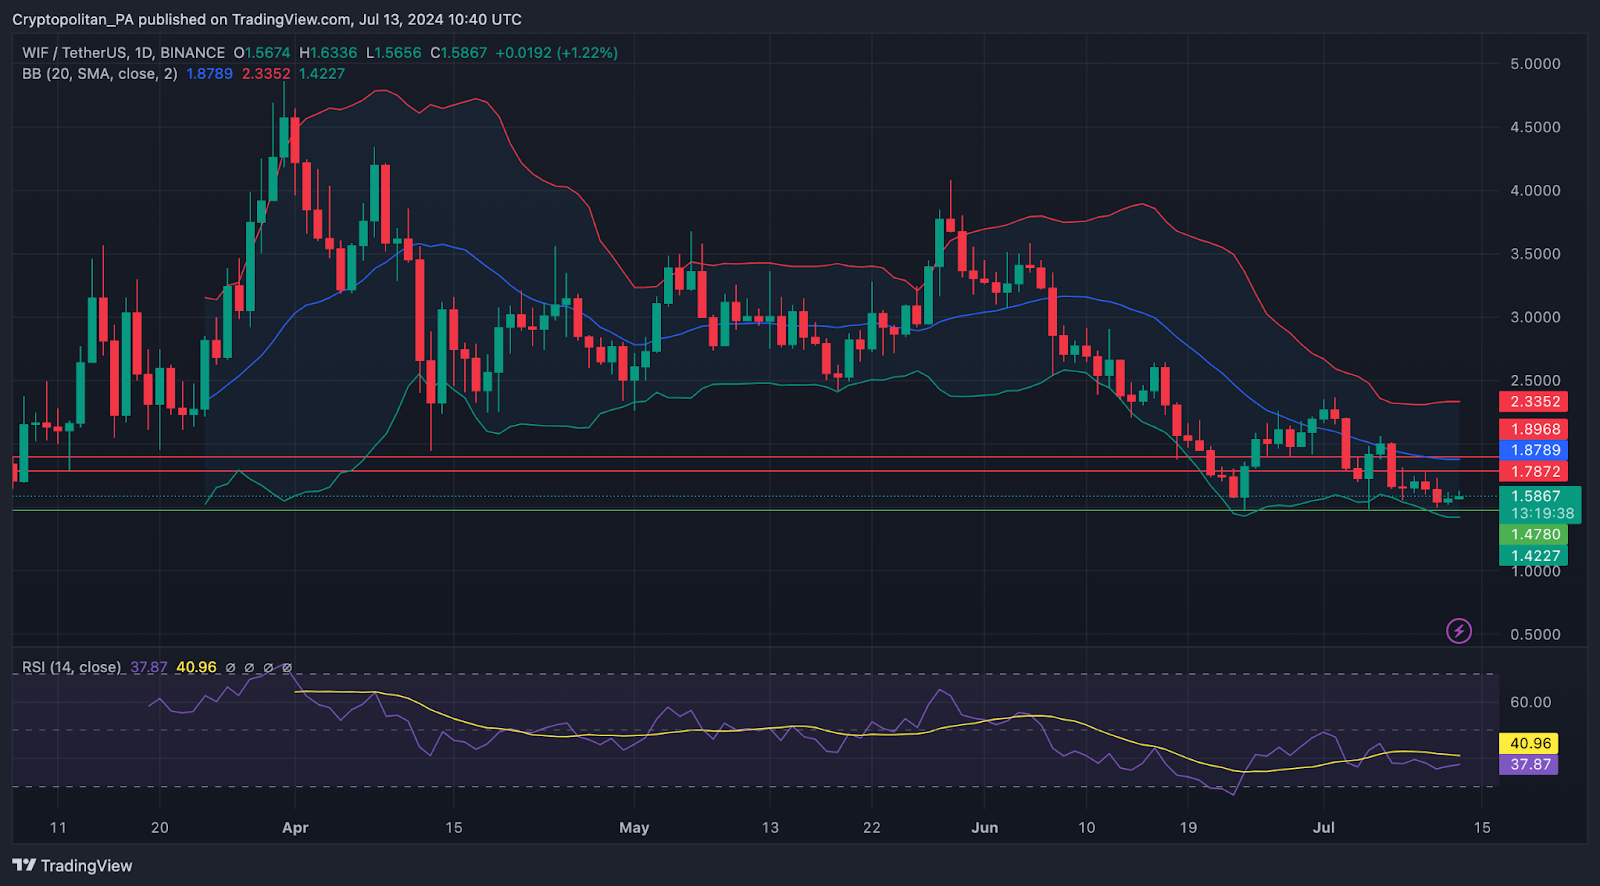
Task: Click the 37.87 purple RSI value tag
Action: tap(1529, 765)
